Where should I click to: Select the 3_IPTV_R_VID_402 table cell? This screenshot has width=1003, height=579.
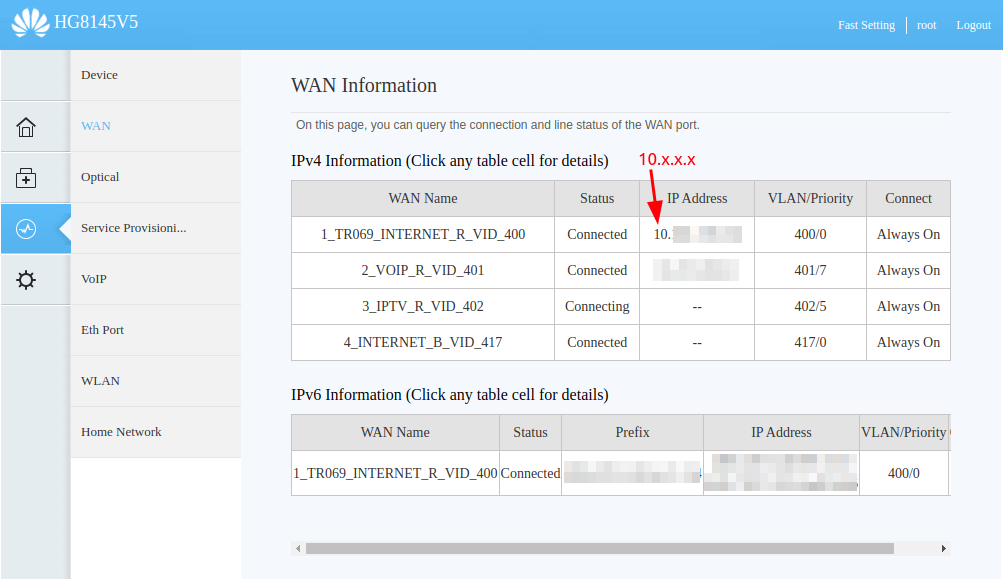pyautogui.click(x=422, y=307)
